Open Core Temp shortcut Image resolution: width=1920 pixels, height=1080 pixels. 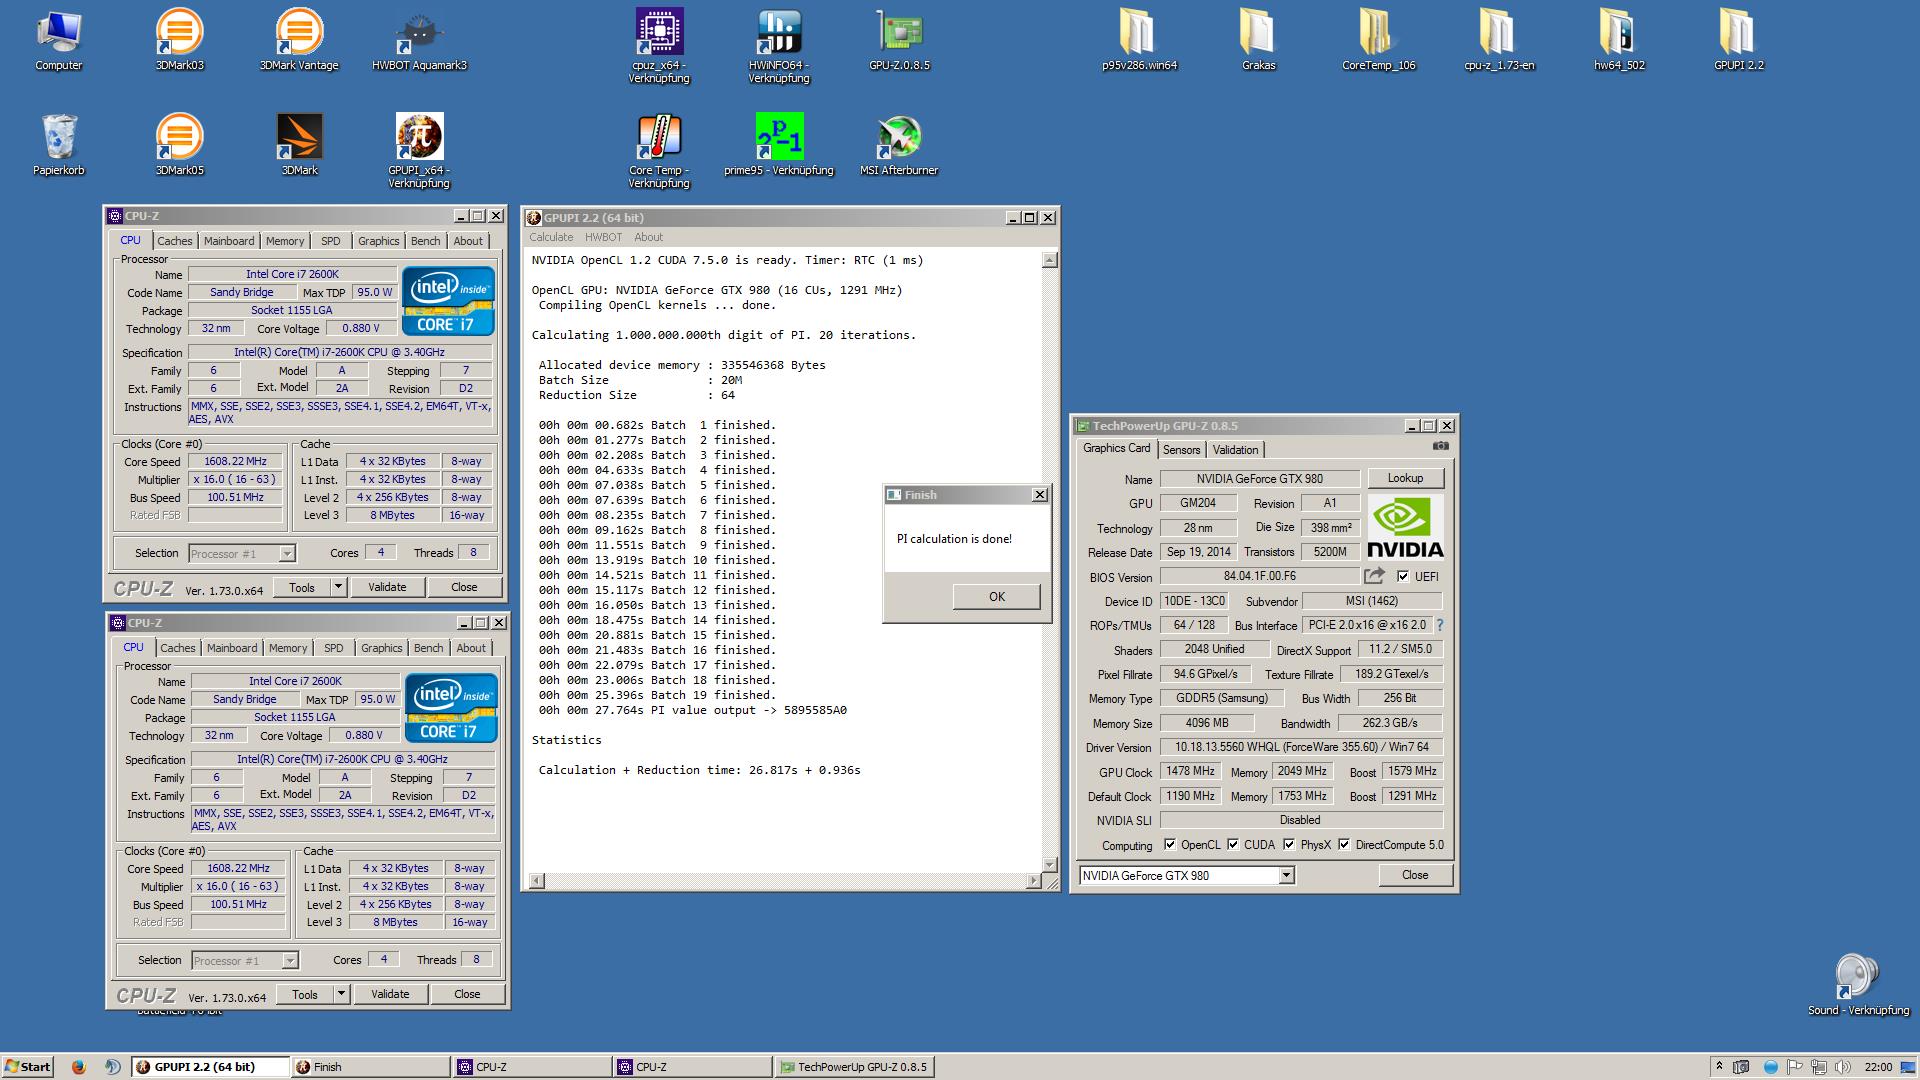[x=659, y=150]
